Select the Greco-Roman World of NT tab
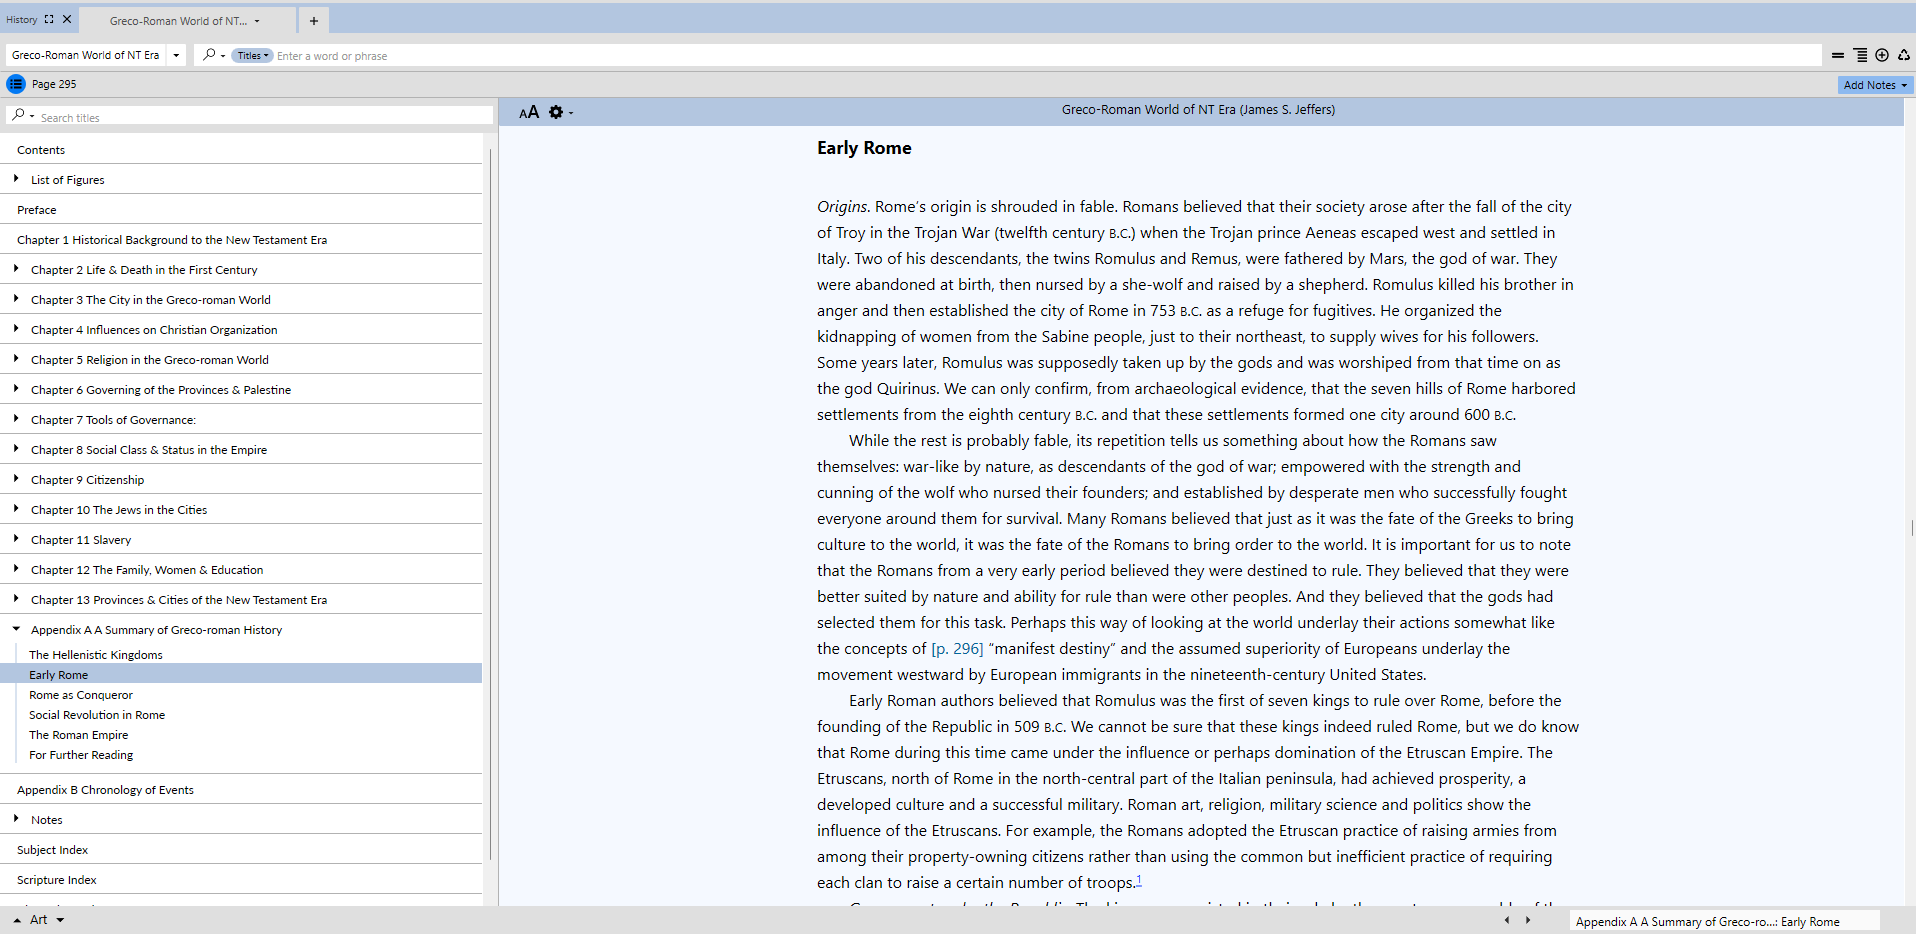 (178, 21)
